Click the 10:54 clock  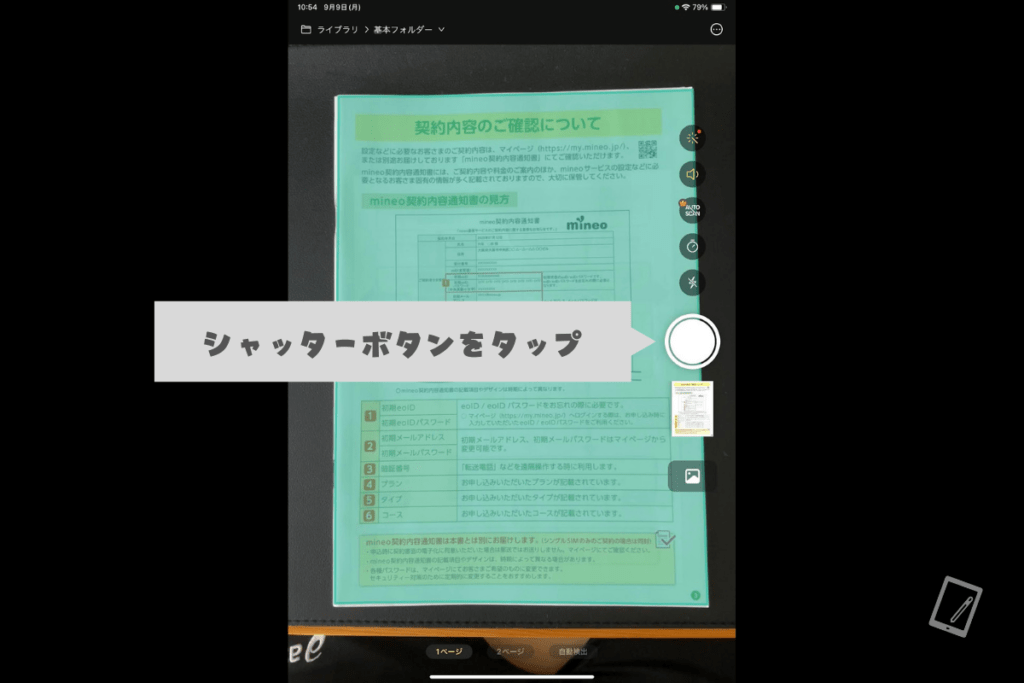[307, 7]
